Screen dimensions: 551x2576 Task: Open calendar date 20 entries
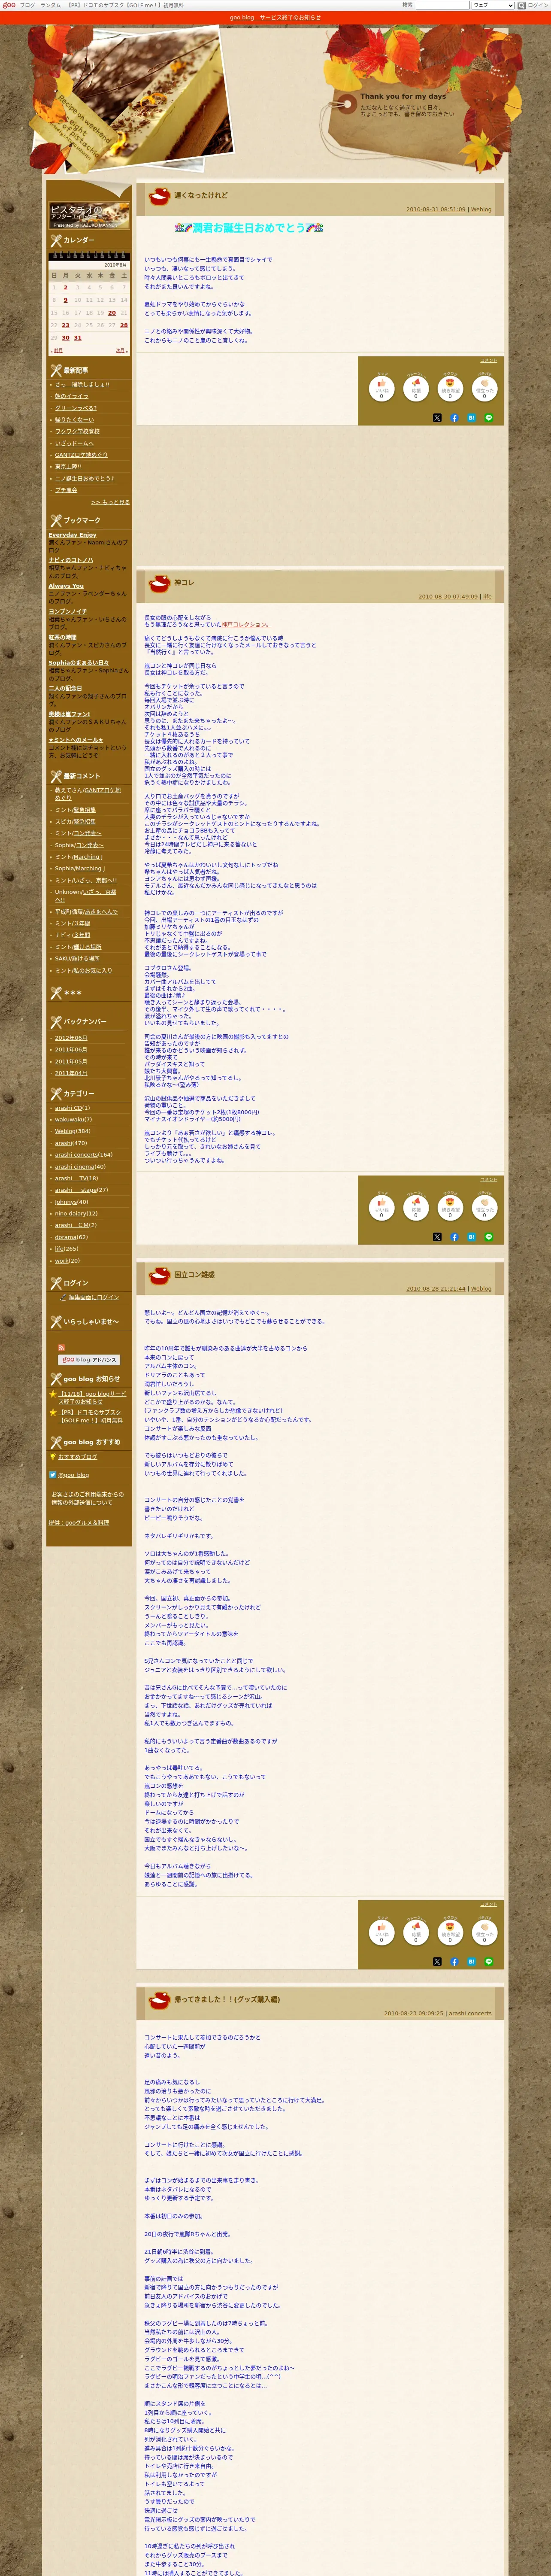point(112,313)
